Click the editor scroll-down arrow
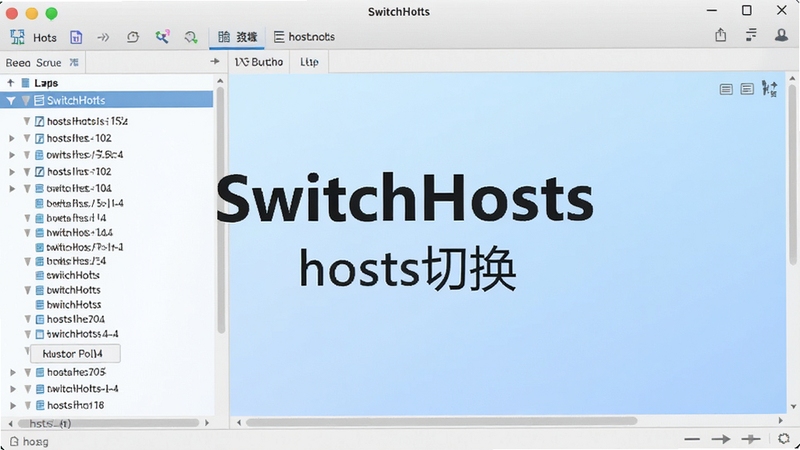Image resolution: width=800 pixels, height=450 pixels. [x=793, y=407]
